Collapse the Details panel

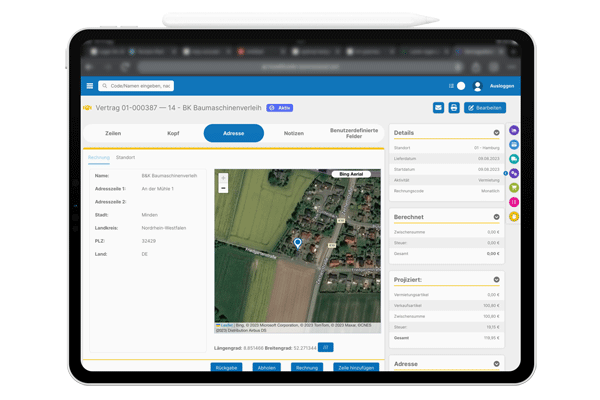[496, 133]
